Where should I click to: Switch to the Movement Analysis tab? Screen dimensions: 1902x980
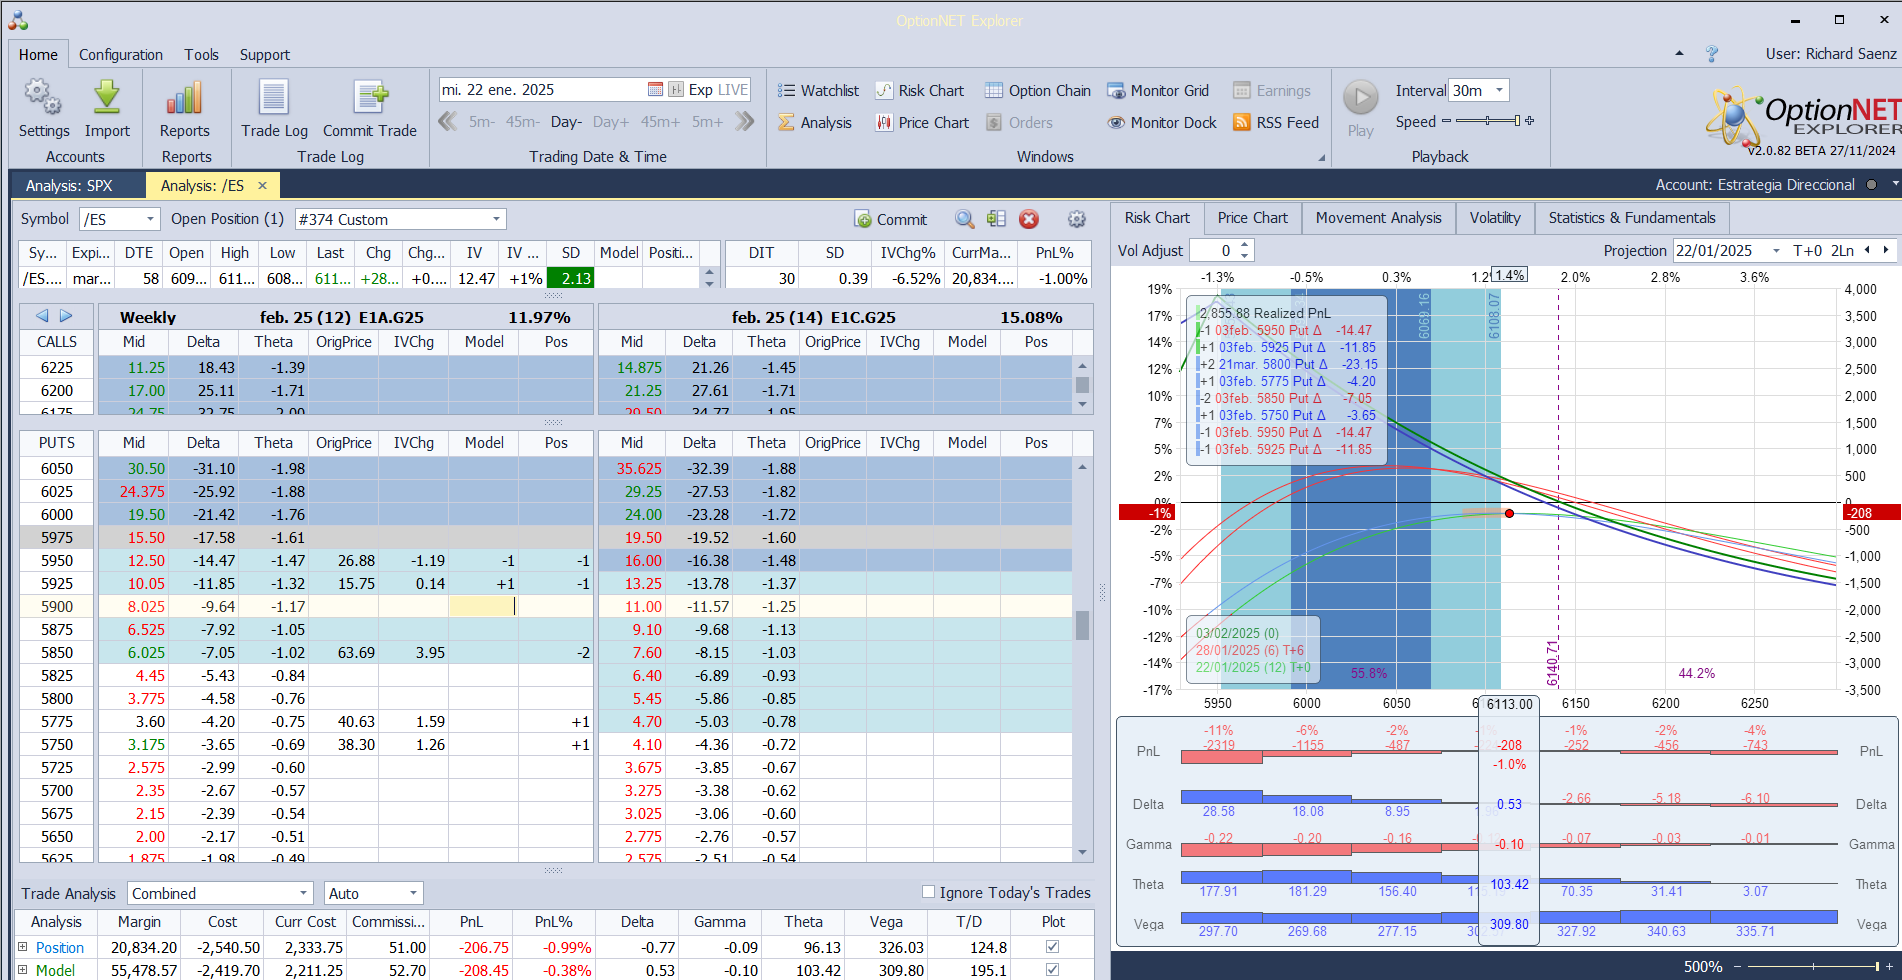1378,218
